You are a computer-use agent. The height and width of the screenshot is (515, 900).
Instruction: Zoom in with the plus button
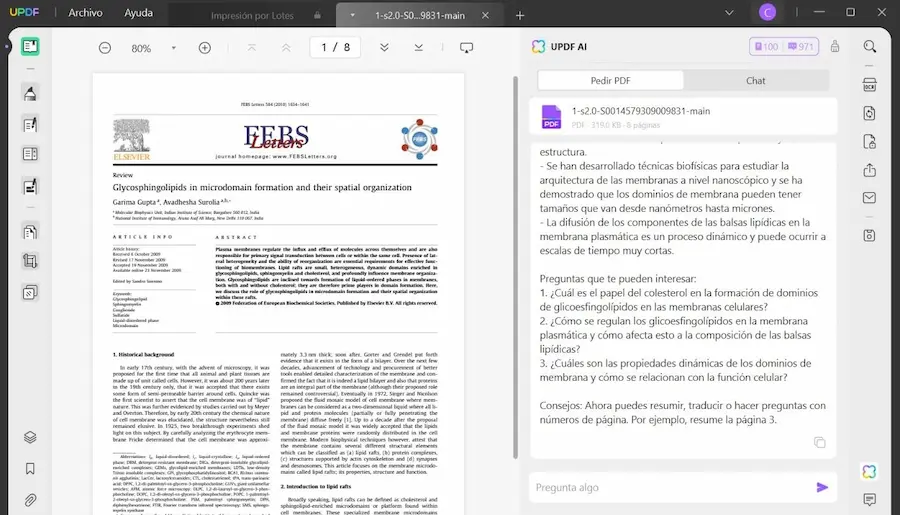[204, 48]
